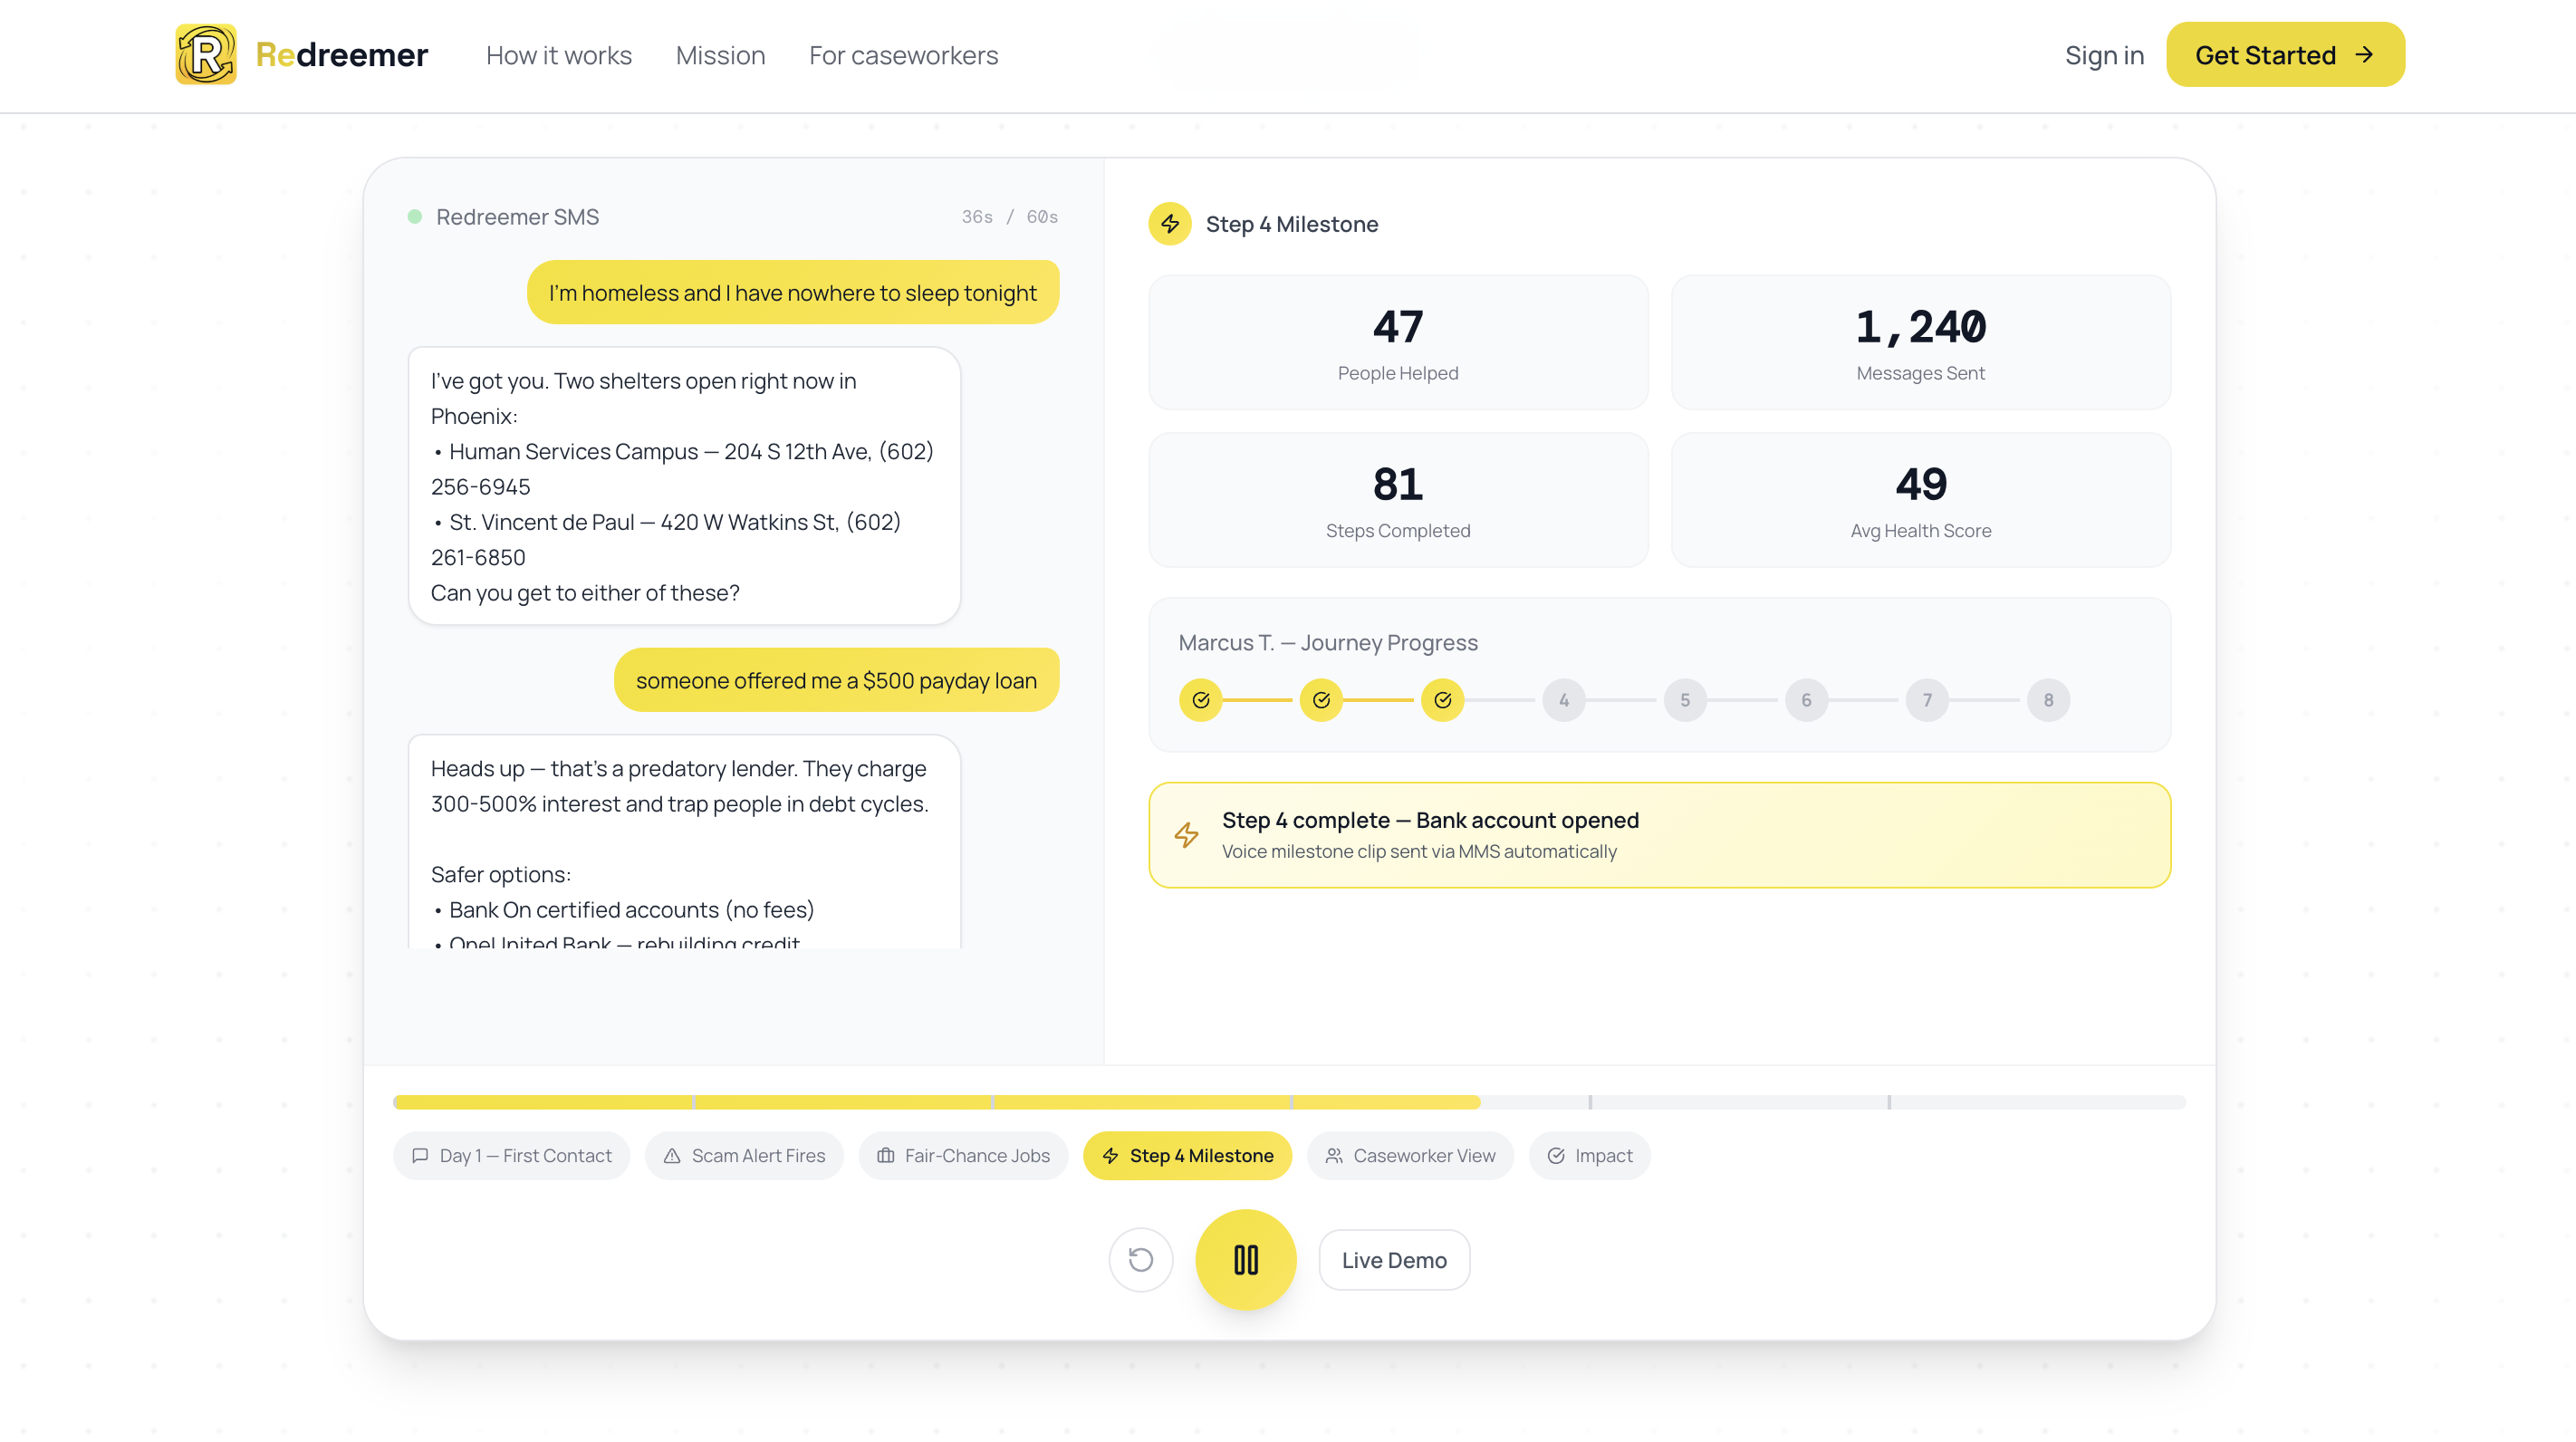The image size is (2576, 1442).
Task: Toggle the Live Demo button
Action: [1393, 1260]
